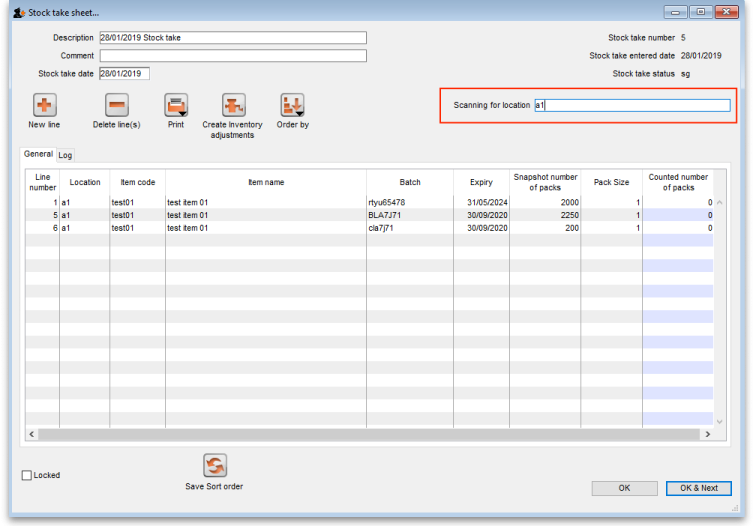
Task: Select the General tab
Action: pyautogui.click(x=38, y=155)
